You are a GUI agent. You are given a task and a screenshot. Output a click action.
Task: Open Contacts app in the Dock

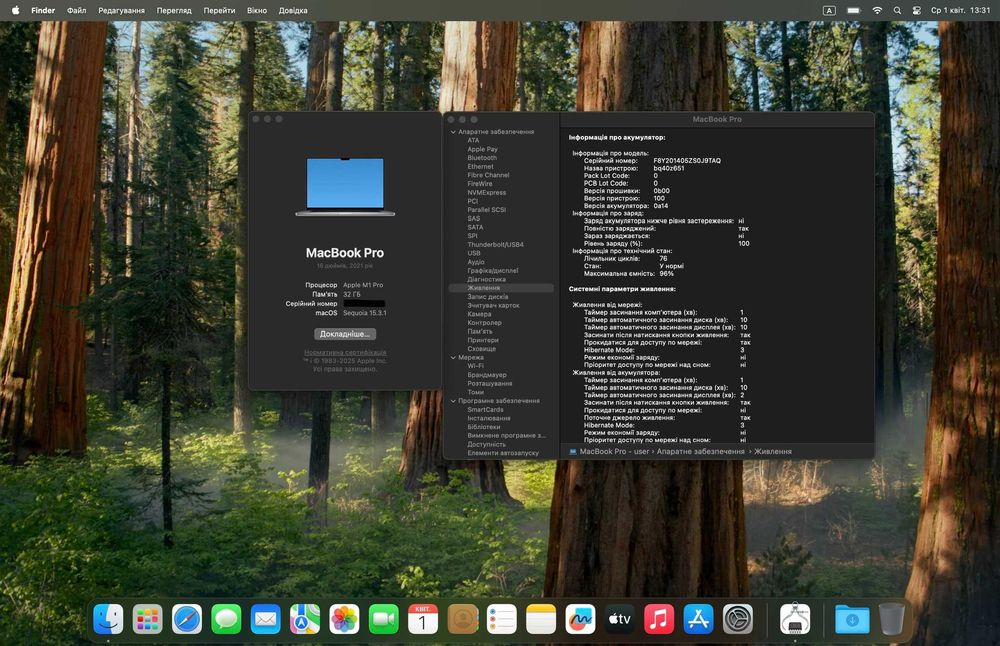point(462,619)
